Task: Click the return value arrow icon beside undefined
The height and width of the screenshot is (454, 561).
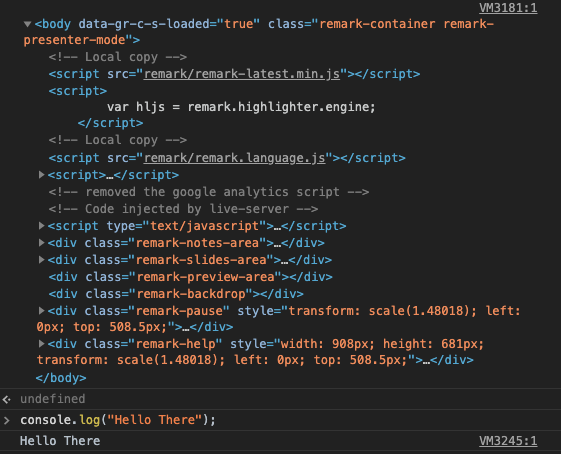Action: coord(7,399)
